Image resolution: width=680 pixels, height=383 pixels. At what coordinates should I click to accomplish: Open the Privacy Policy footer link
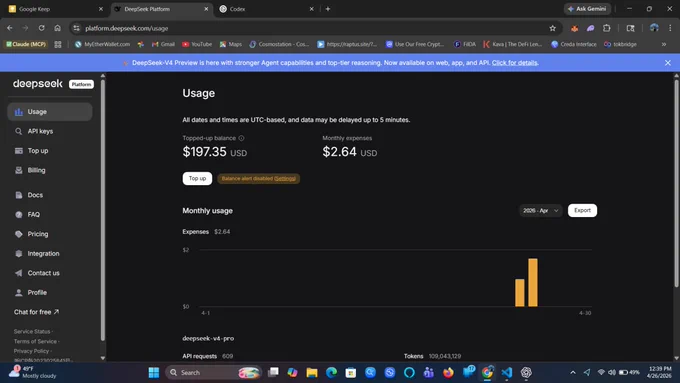coord(31,351)
